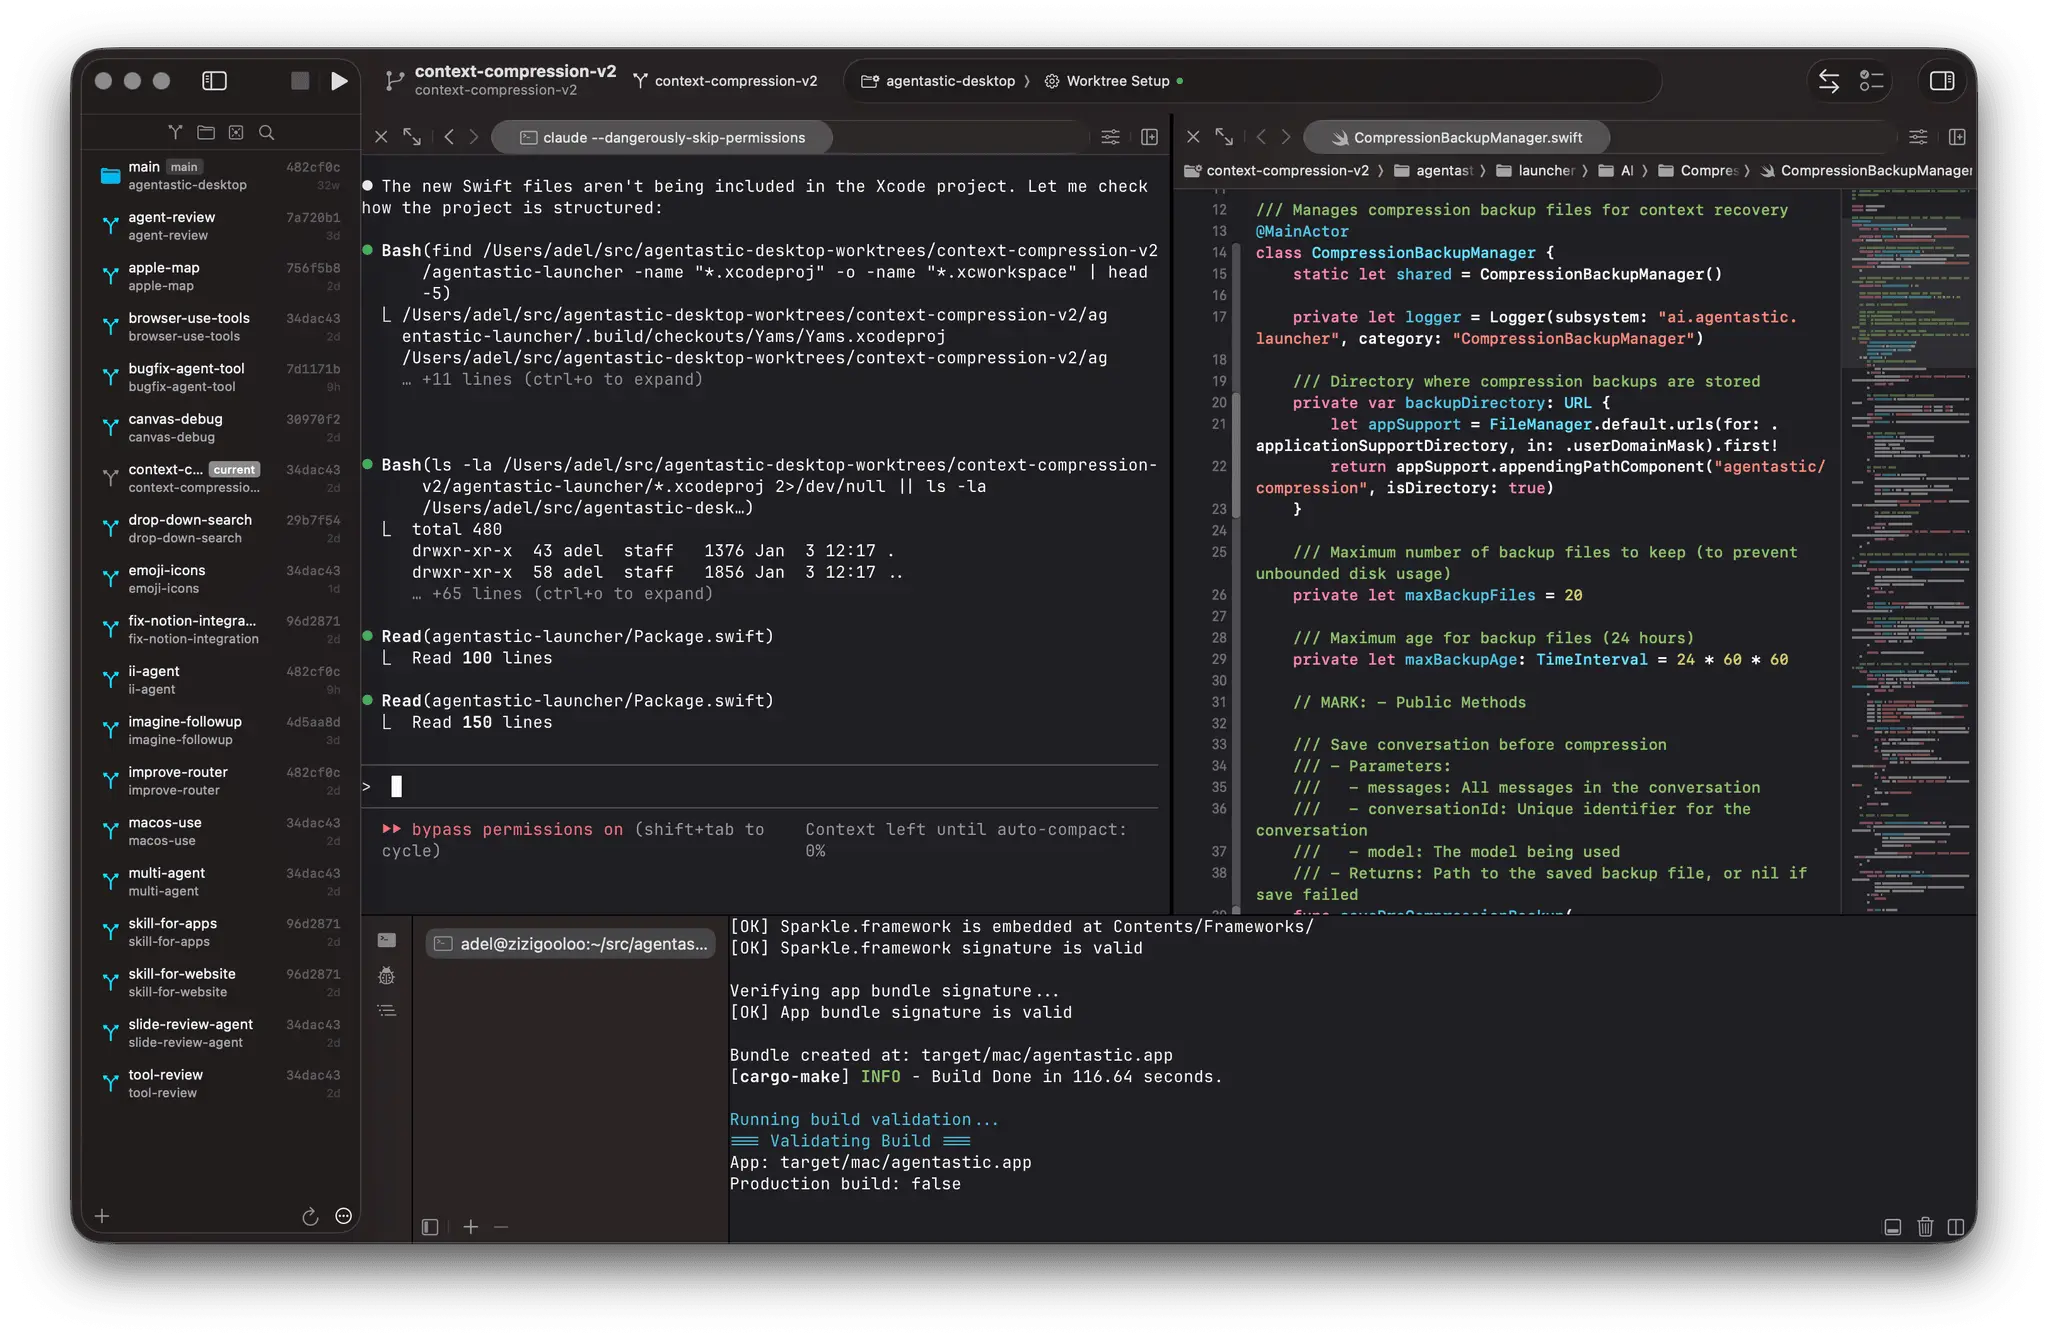Remove the terminal session with the minus icon
Screen dimensions: 2048x1337
click(501, 1227)
